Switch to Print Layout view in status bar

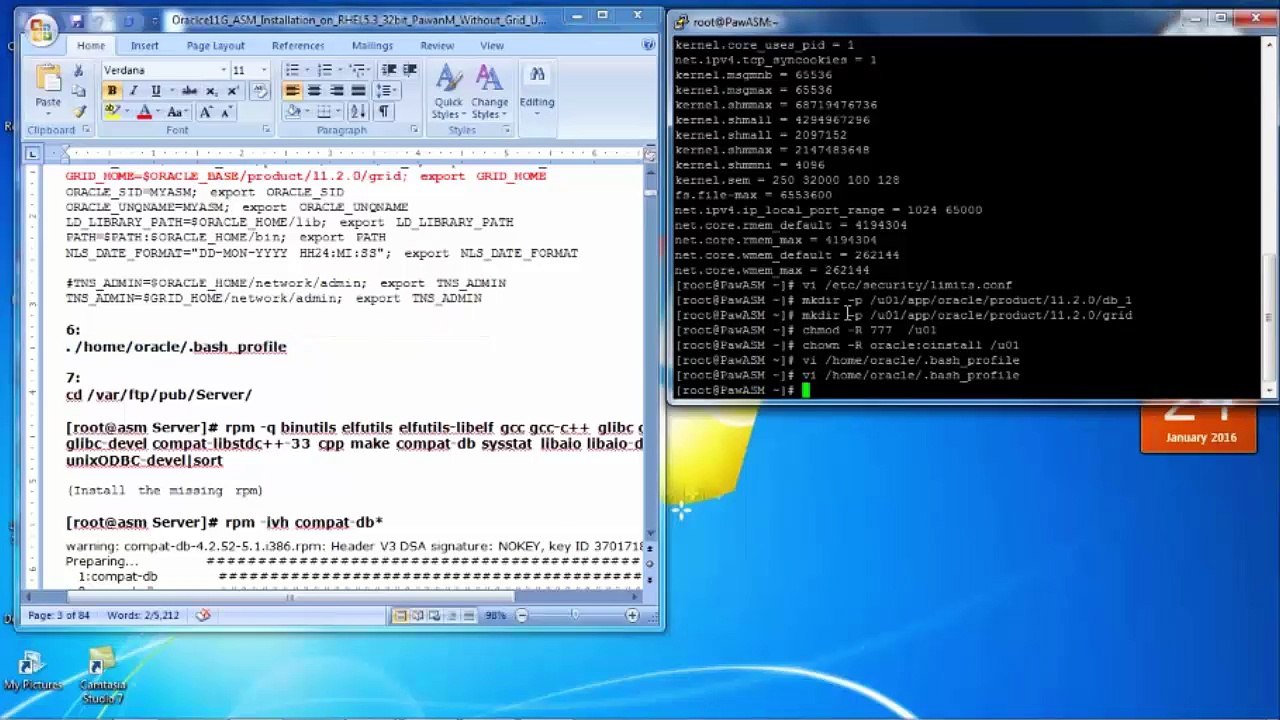400,615
